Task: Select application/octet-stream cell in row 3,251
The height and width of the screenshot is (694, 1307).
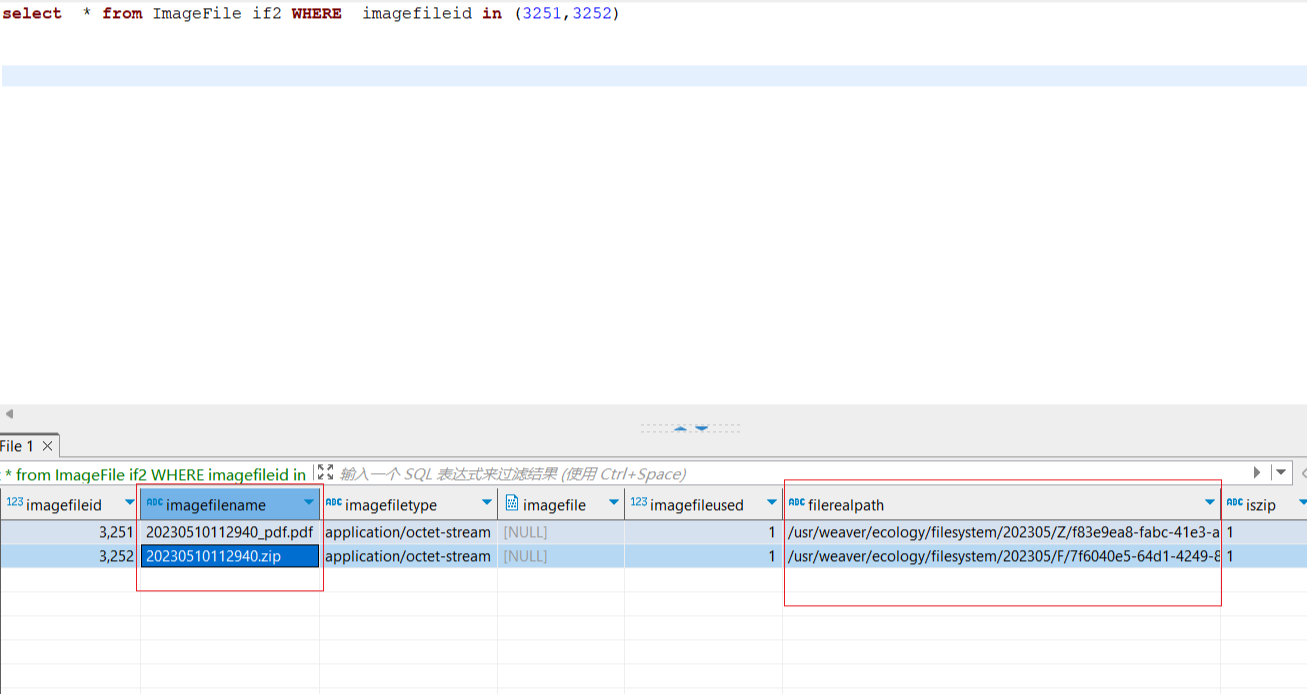Action: (x=409, y=532)
